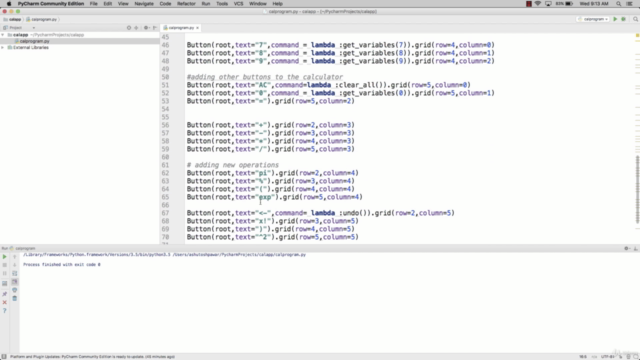Screen dimensions: 640x360
Task: Click scroll from source icon in Project panel
Action: 129,28
